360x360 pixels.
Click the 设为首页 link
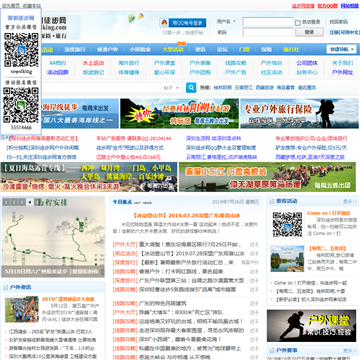point(11,6)
